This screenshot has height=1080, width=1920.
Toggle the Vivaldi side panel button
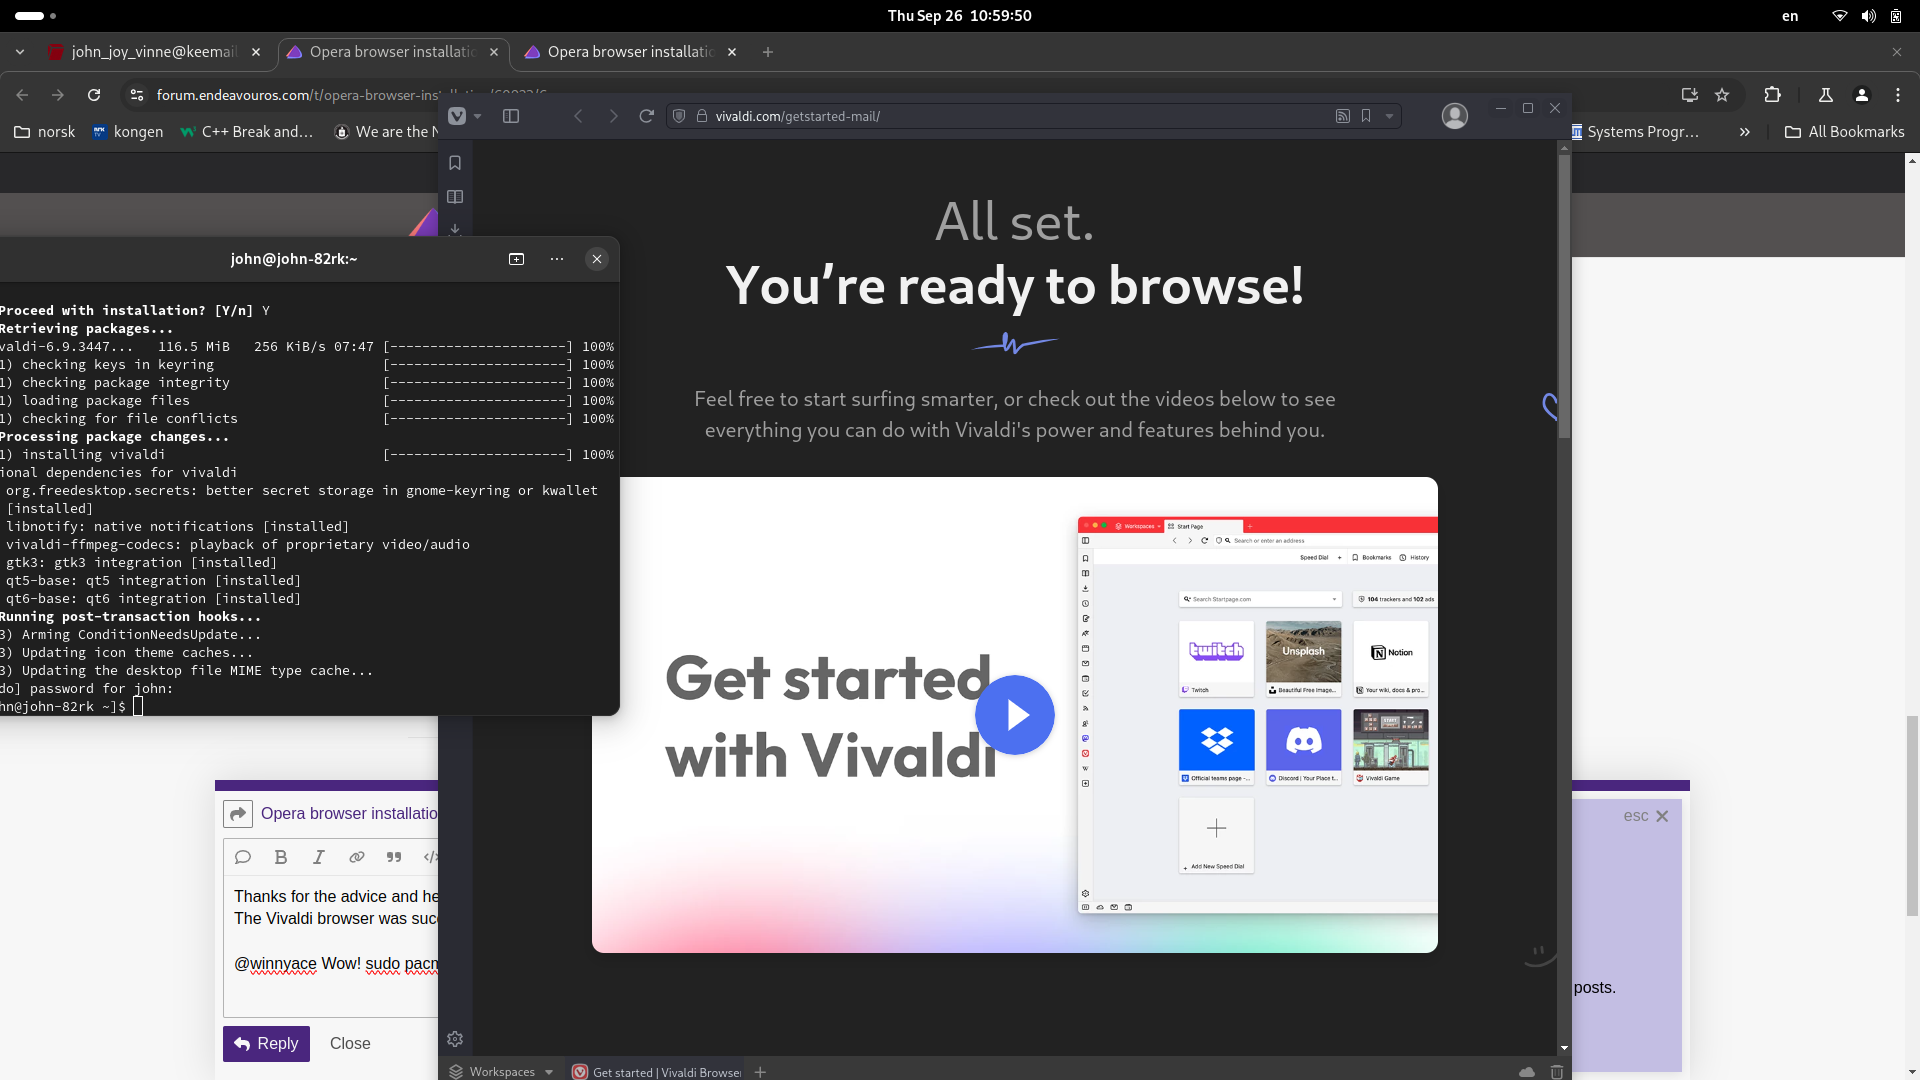coord(511,116)
